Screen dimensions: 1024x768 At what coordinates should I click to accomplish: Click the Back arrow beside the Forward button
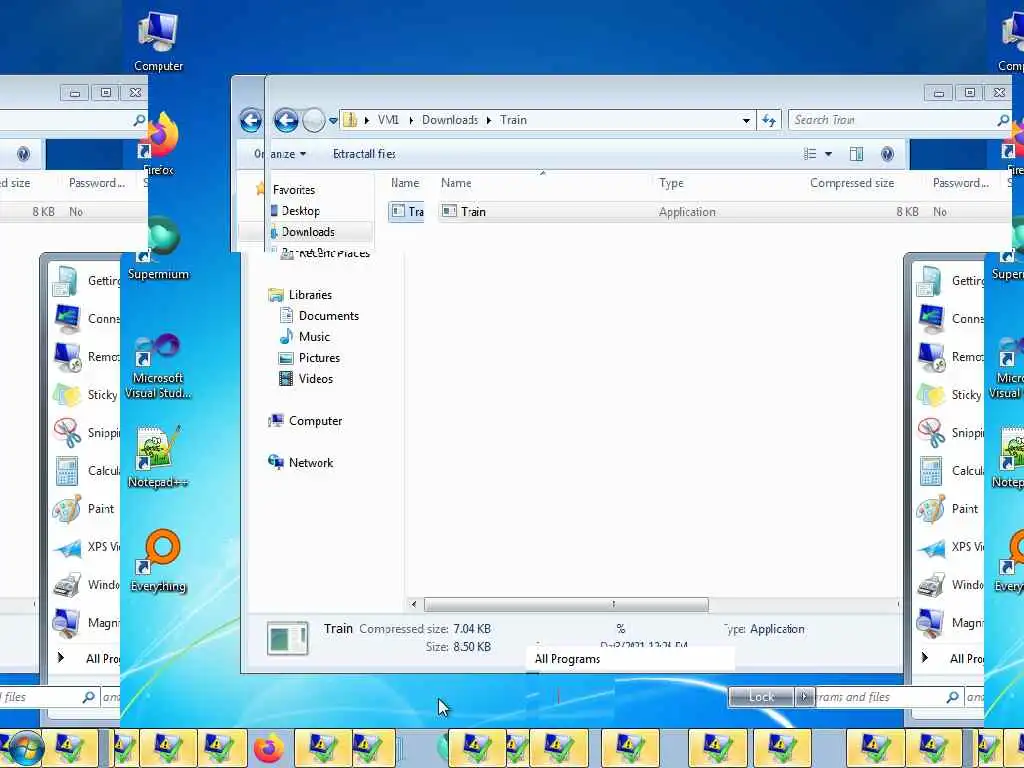click(x=285, y=120)
